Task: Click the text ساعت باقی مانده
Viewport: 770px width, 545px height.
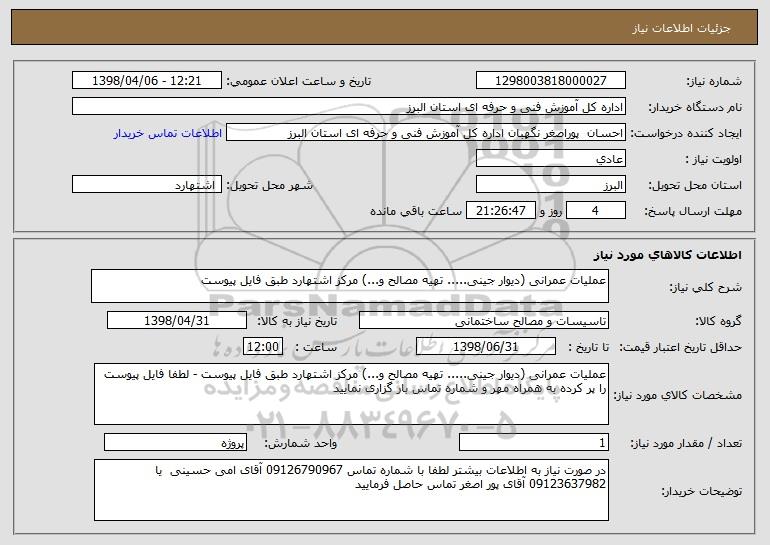Action: (416, 211)
